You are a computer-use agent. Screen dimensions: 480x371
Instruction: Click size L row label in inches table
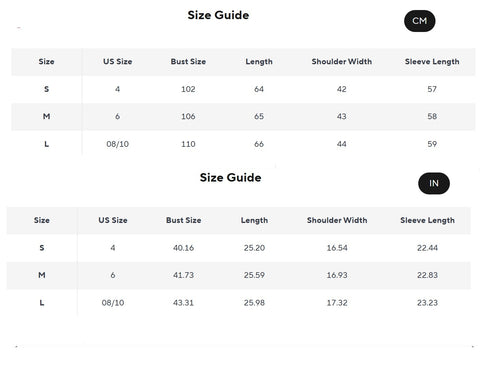42,303
